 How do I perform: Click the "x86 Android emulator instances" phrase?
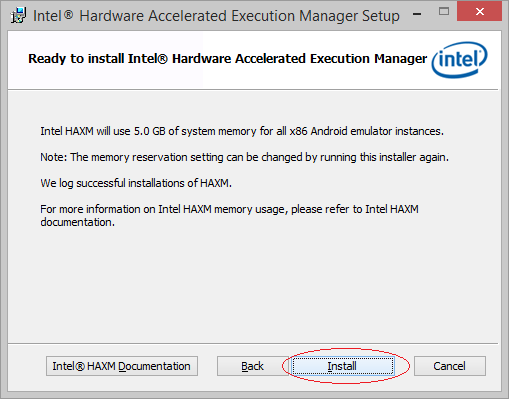(367, 131)
